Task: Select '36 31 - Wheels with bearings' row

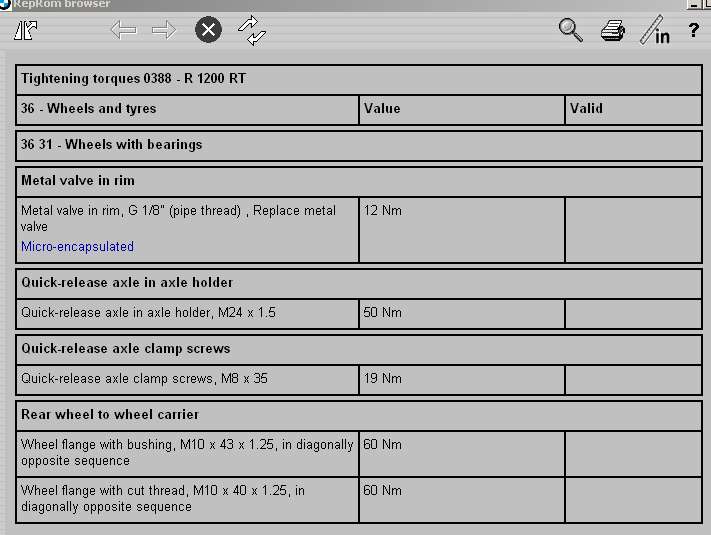Action: point(358,146)
